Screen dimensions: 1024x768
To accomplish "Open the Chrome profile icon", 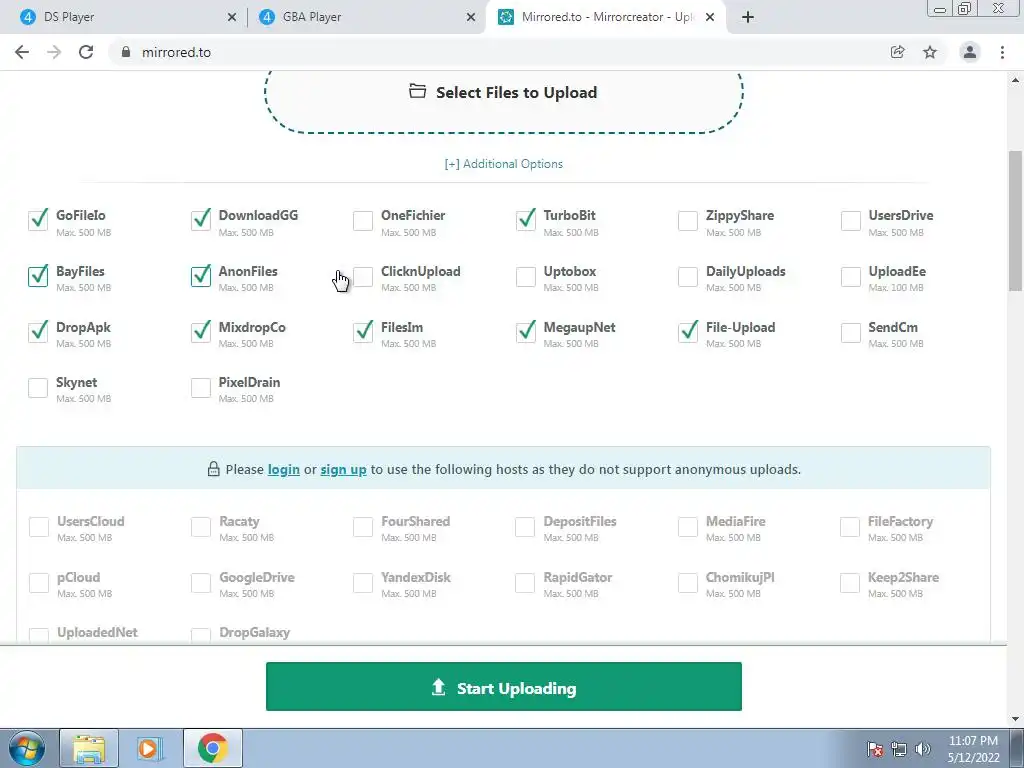I will (970, 52).
